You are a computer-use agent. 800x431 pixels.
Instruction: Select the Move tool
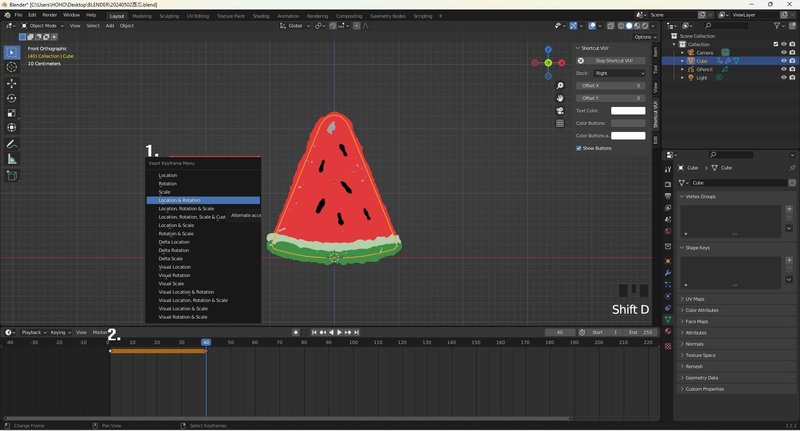tap(12, 83)
